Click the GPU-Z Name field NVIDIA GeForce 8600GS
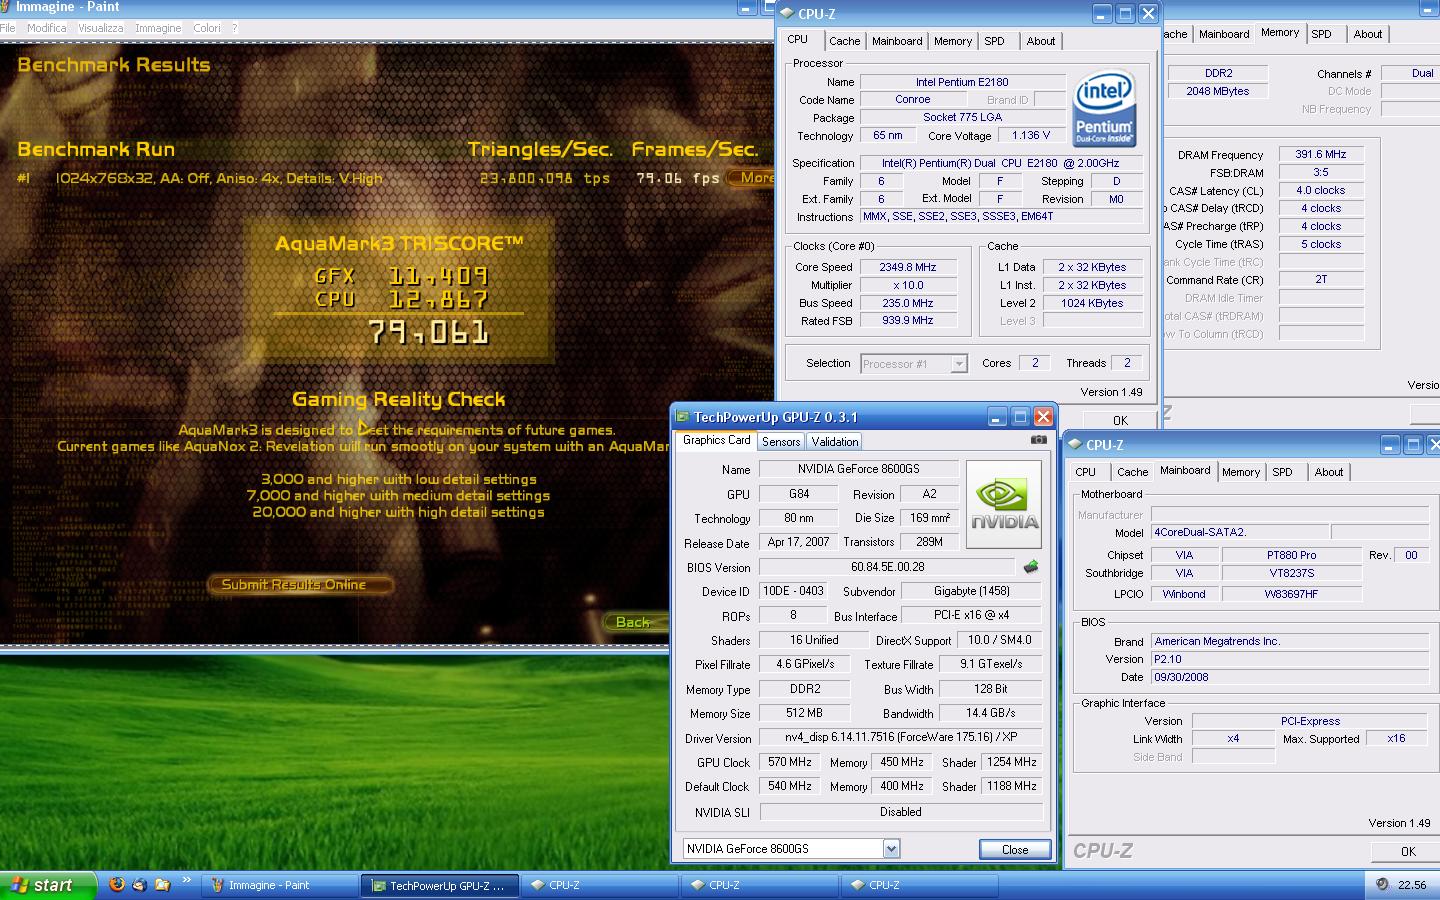Image resolution: width=1440 pixels, height=900 pixels. click(x=858, y=469)
